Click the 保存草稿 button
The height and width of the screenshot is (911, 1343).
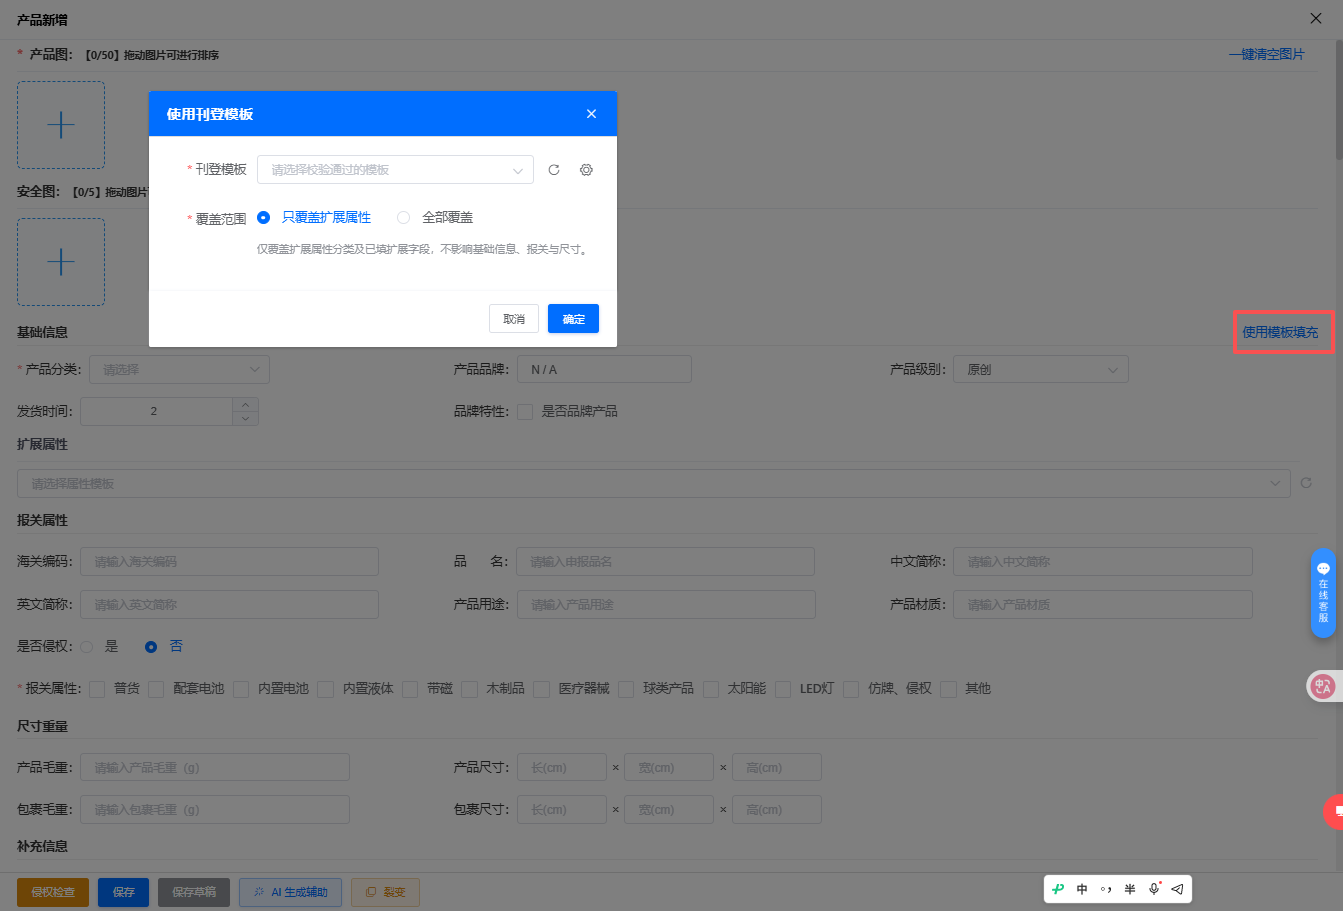194,892
